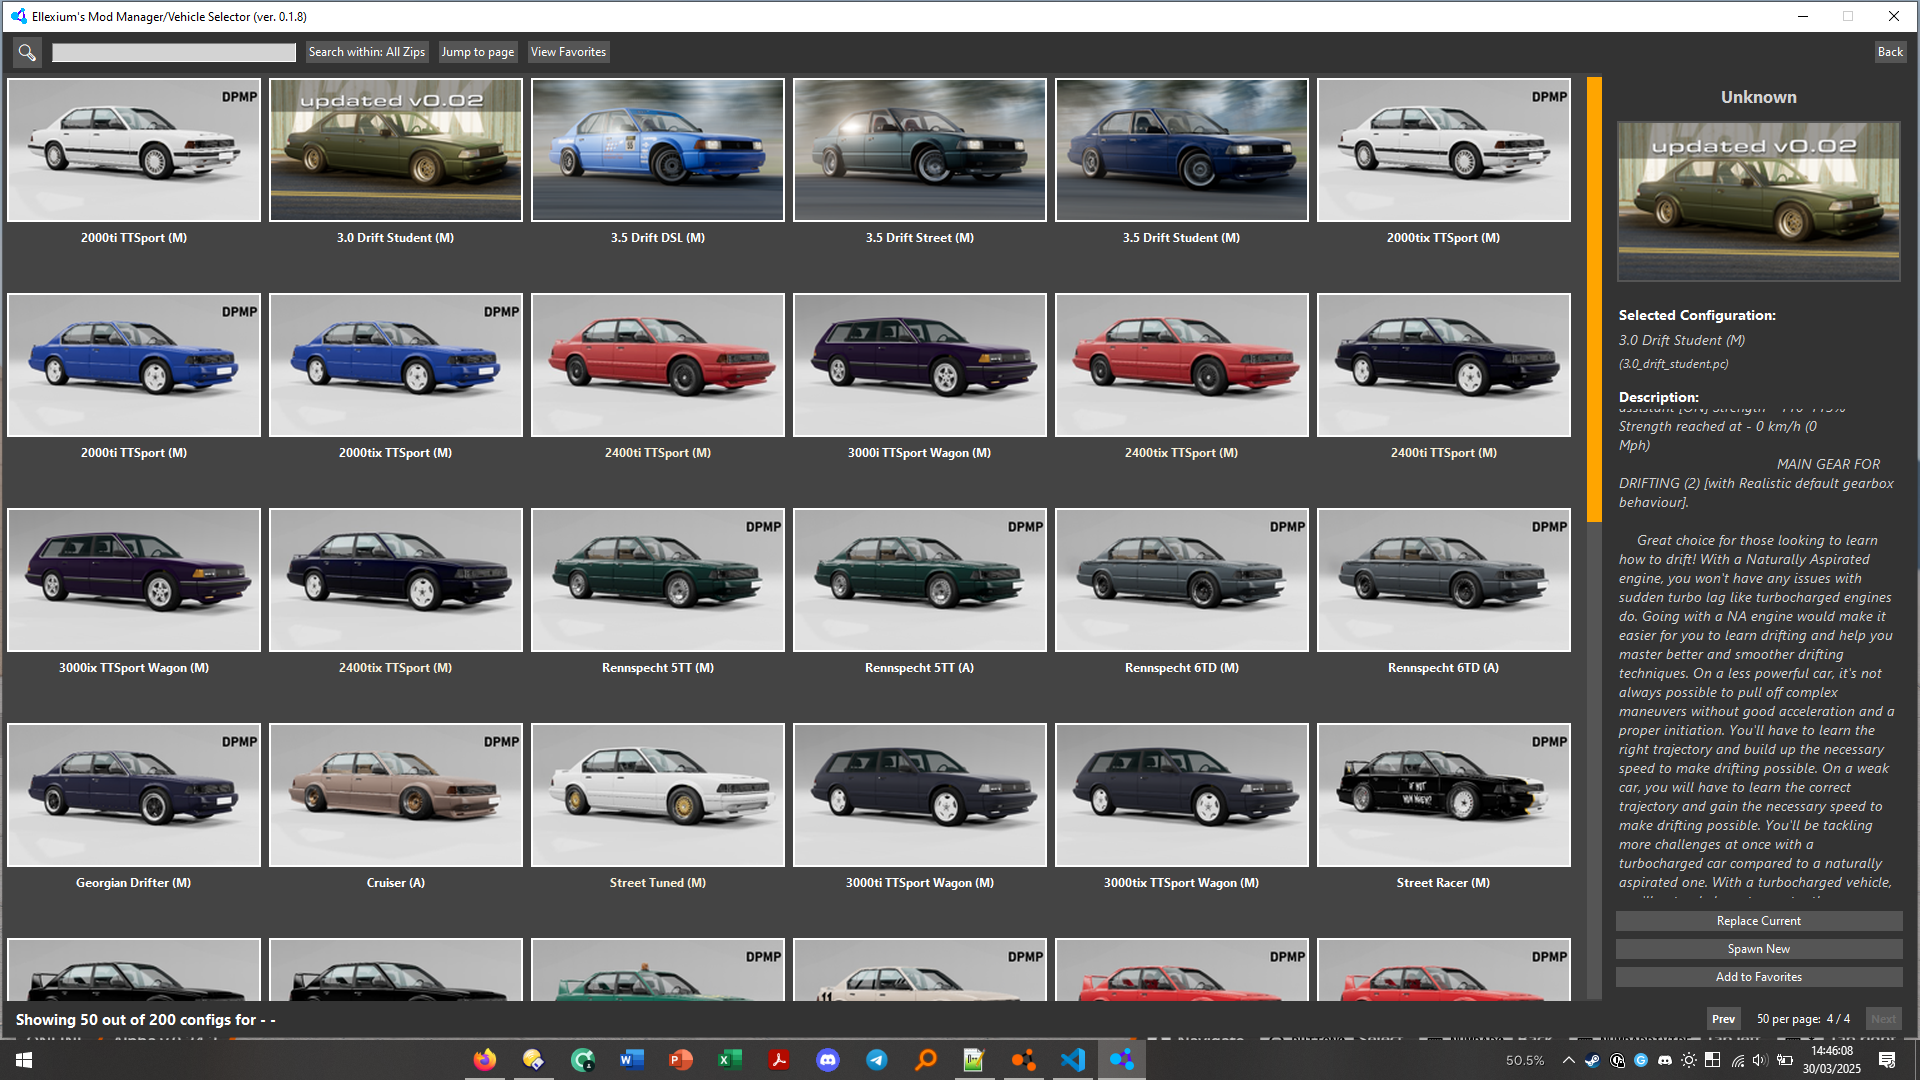
Task: Select the 3.5 Drift DSL (M) thumbnail
Action: click(x=658, y=150)
